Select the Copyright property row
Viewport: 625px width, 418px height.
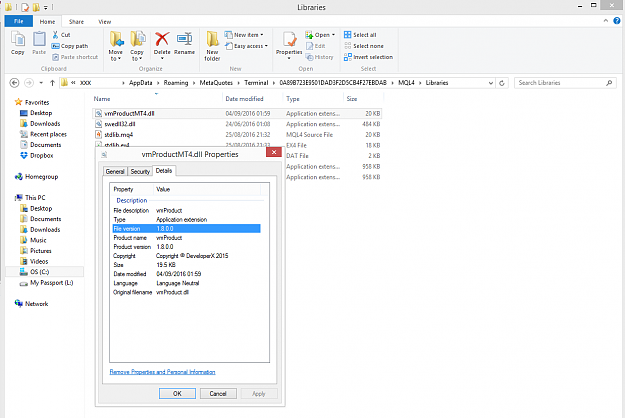[x=187, y=256]
